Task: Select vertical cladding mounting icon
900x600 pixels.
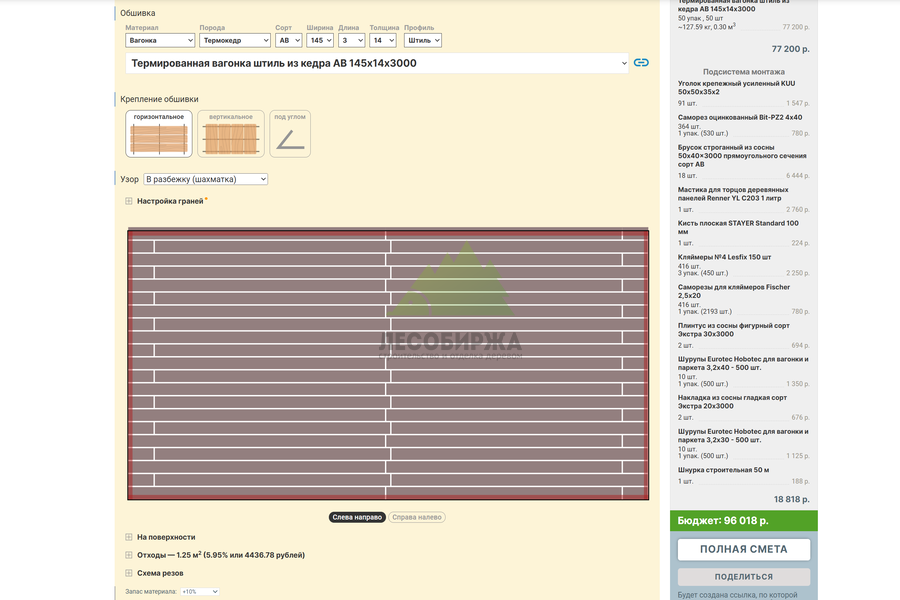Action: click(x=231, y=134)
